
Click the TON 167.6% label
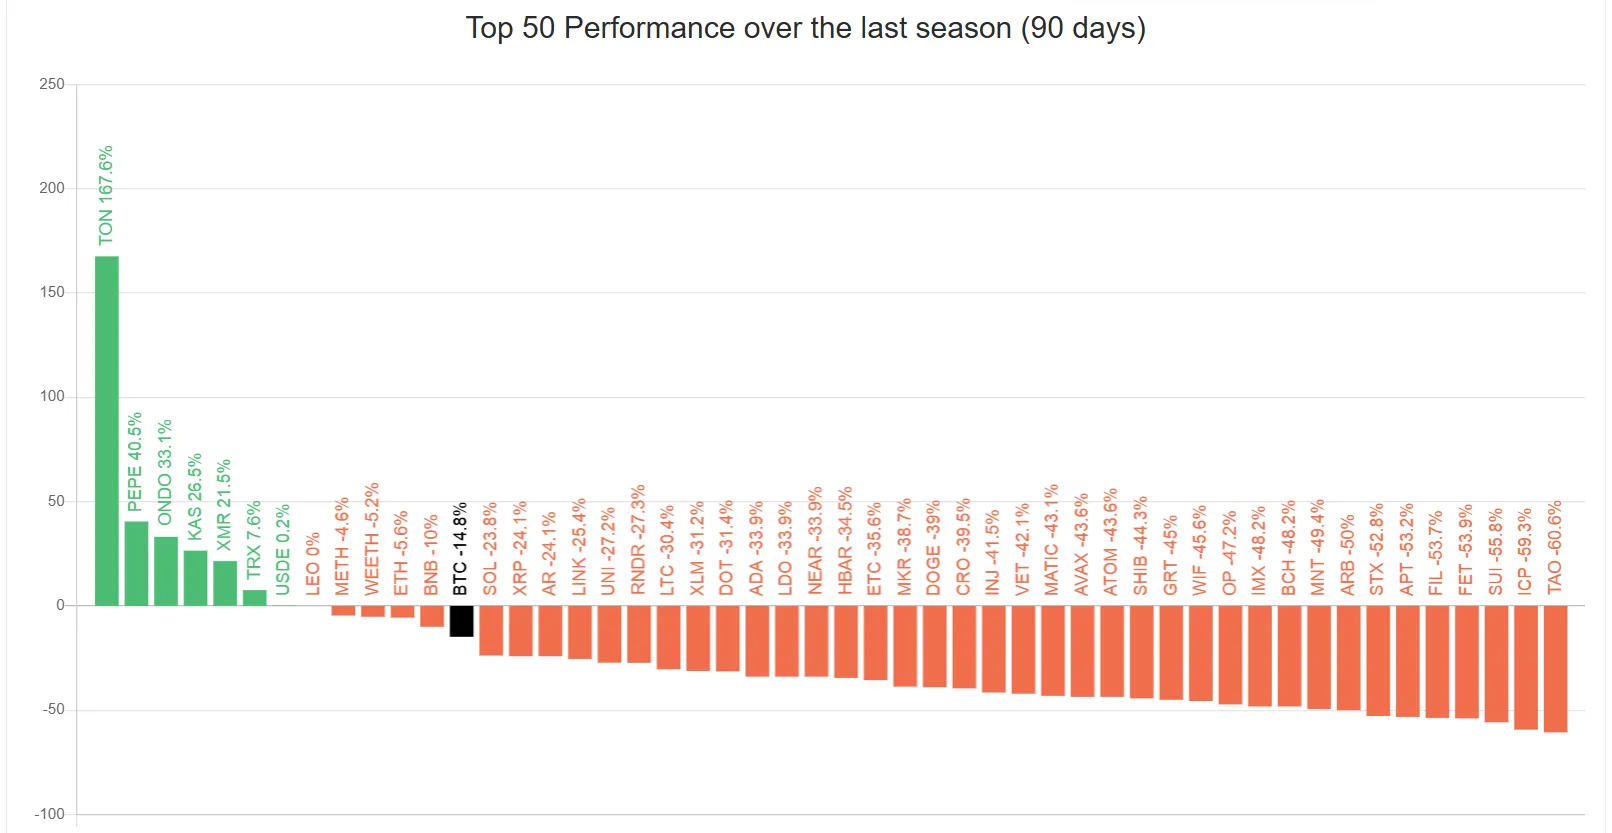tap(105, 195)
